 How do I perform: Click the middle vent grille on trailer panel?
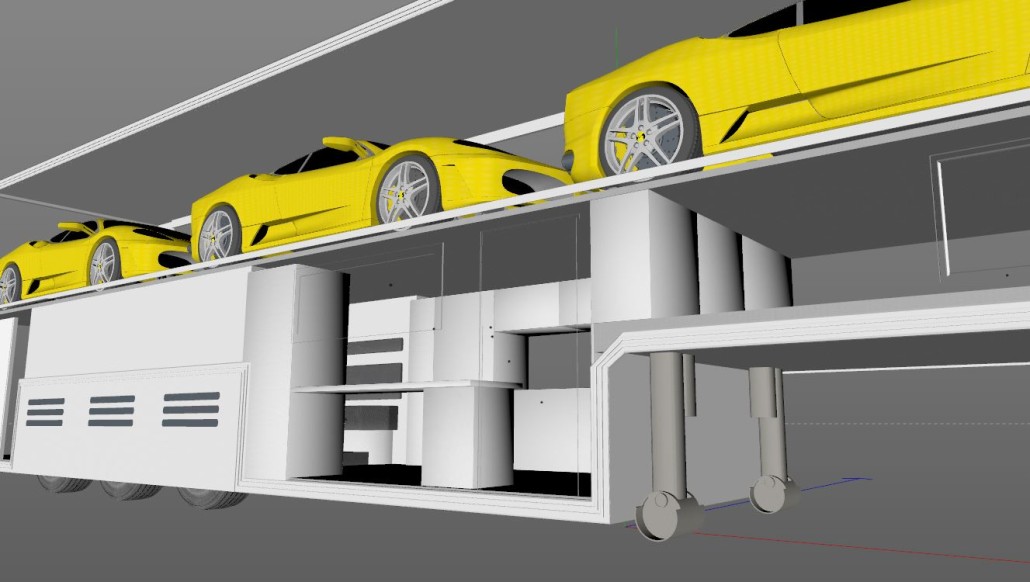(x=112, y=411)
